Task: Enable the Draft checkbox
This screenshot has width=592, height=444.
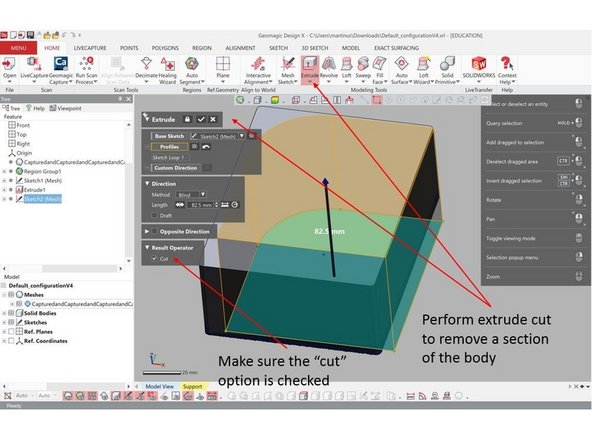Action: tap(154, 216)
